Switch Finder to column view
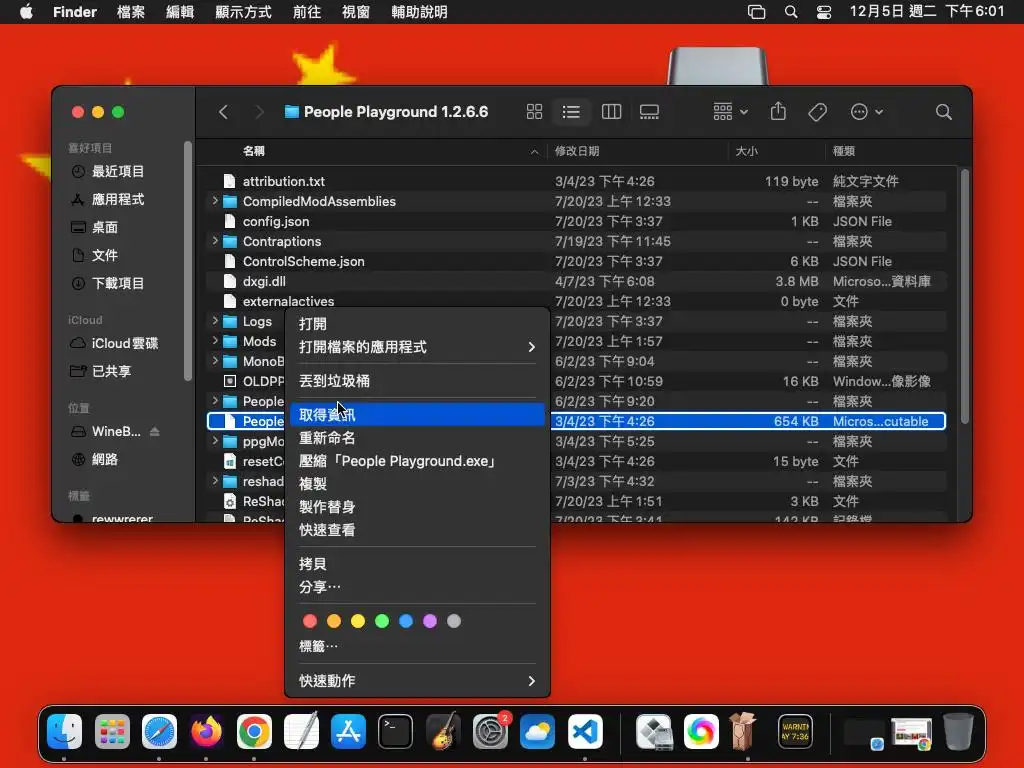1024x768 pixels. point(611,112)
